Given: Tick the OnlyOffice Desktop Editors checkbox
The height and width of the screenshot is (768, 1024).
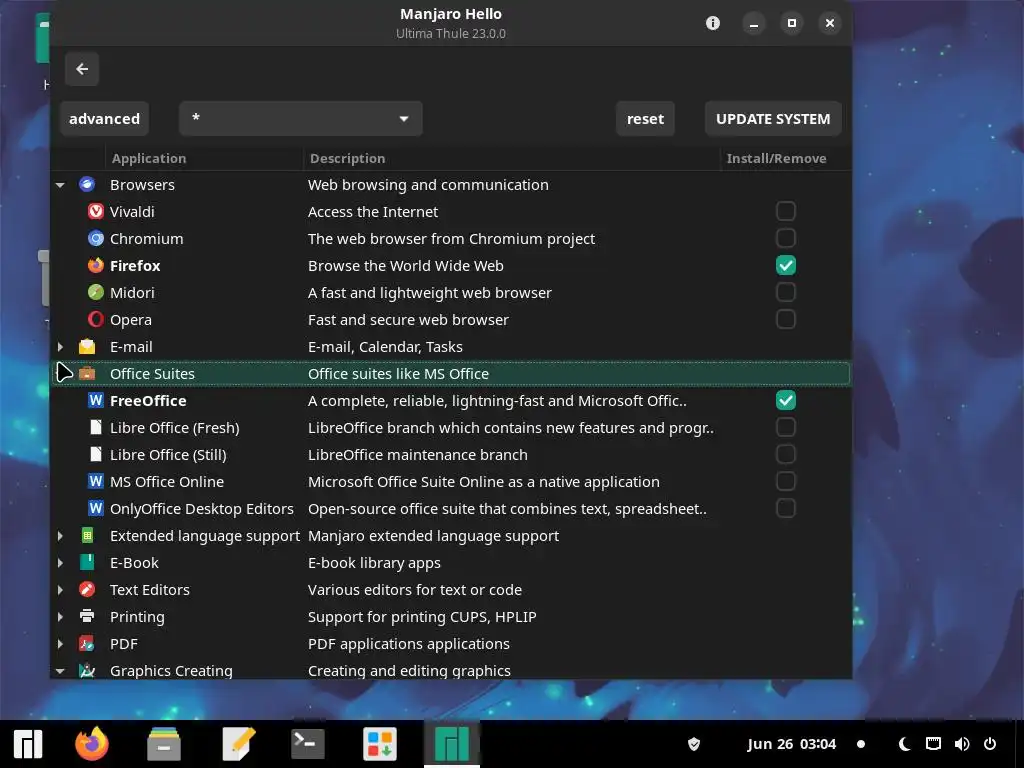Looking at the screenshot, I should (x=786, y=508).
